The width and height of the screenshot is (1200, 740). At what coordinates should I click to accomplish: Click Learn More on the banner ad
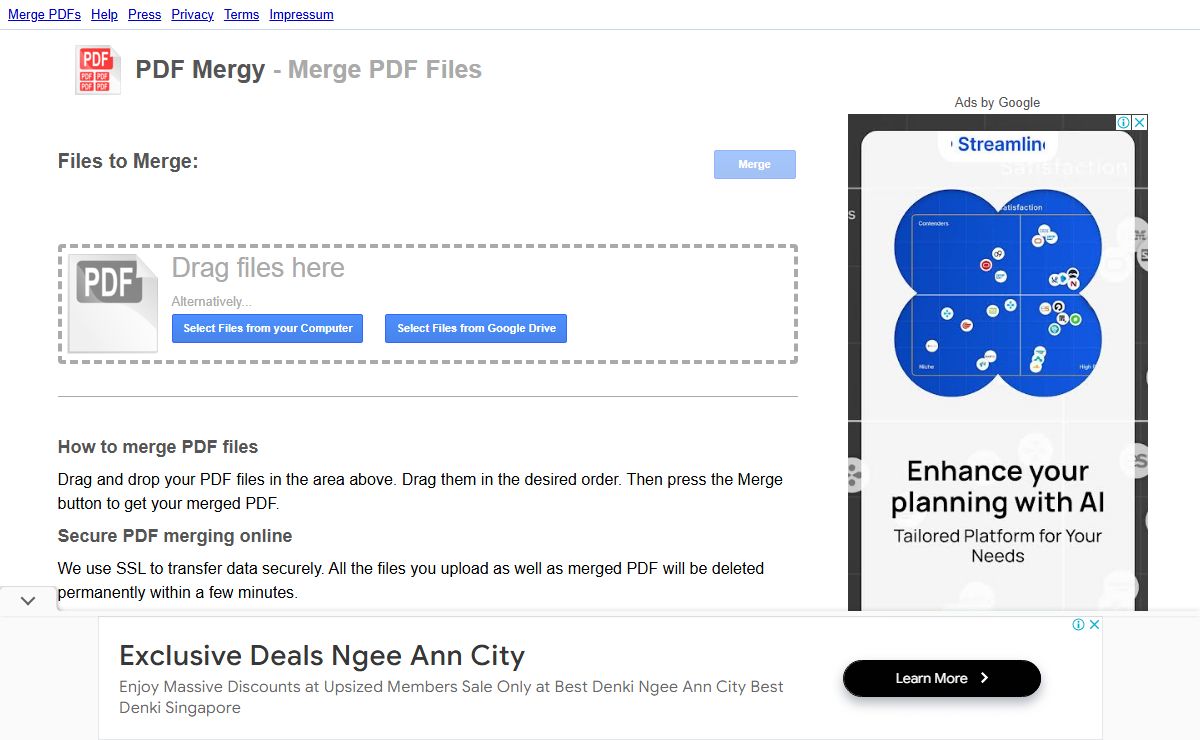(x=942, y=678)
